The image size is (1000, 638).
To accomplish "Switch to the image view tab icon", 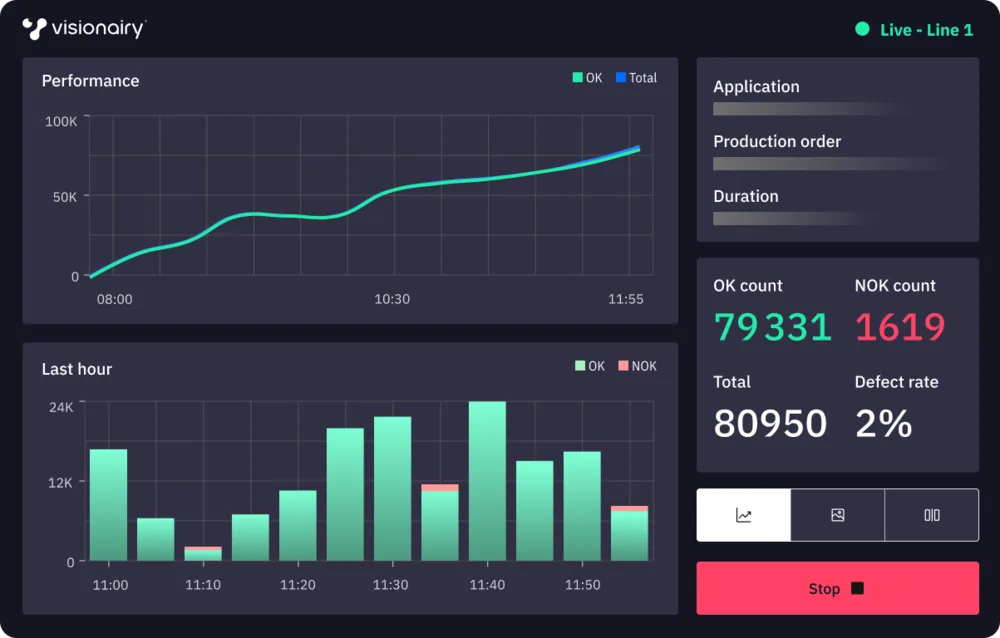I will pos(838,515).
